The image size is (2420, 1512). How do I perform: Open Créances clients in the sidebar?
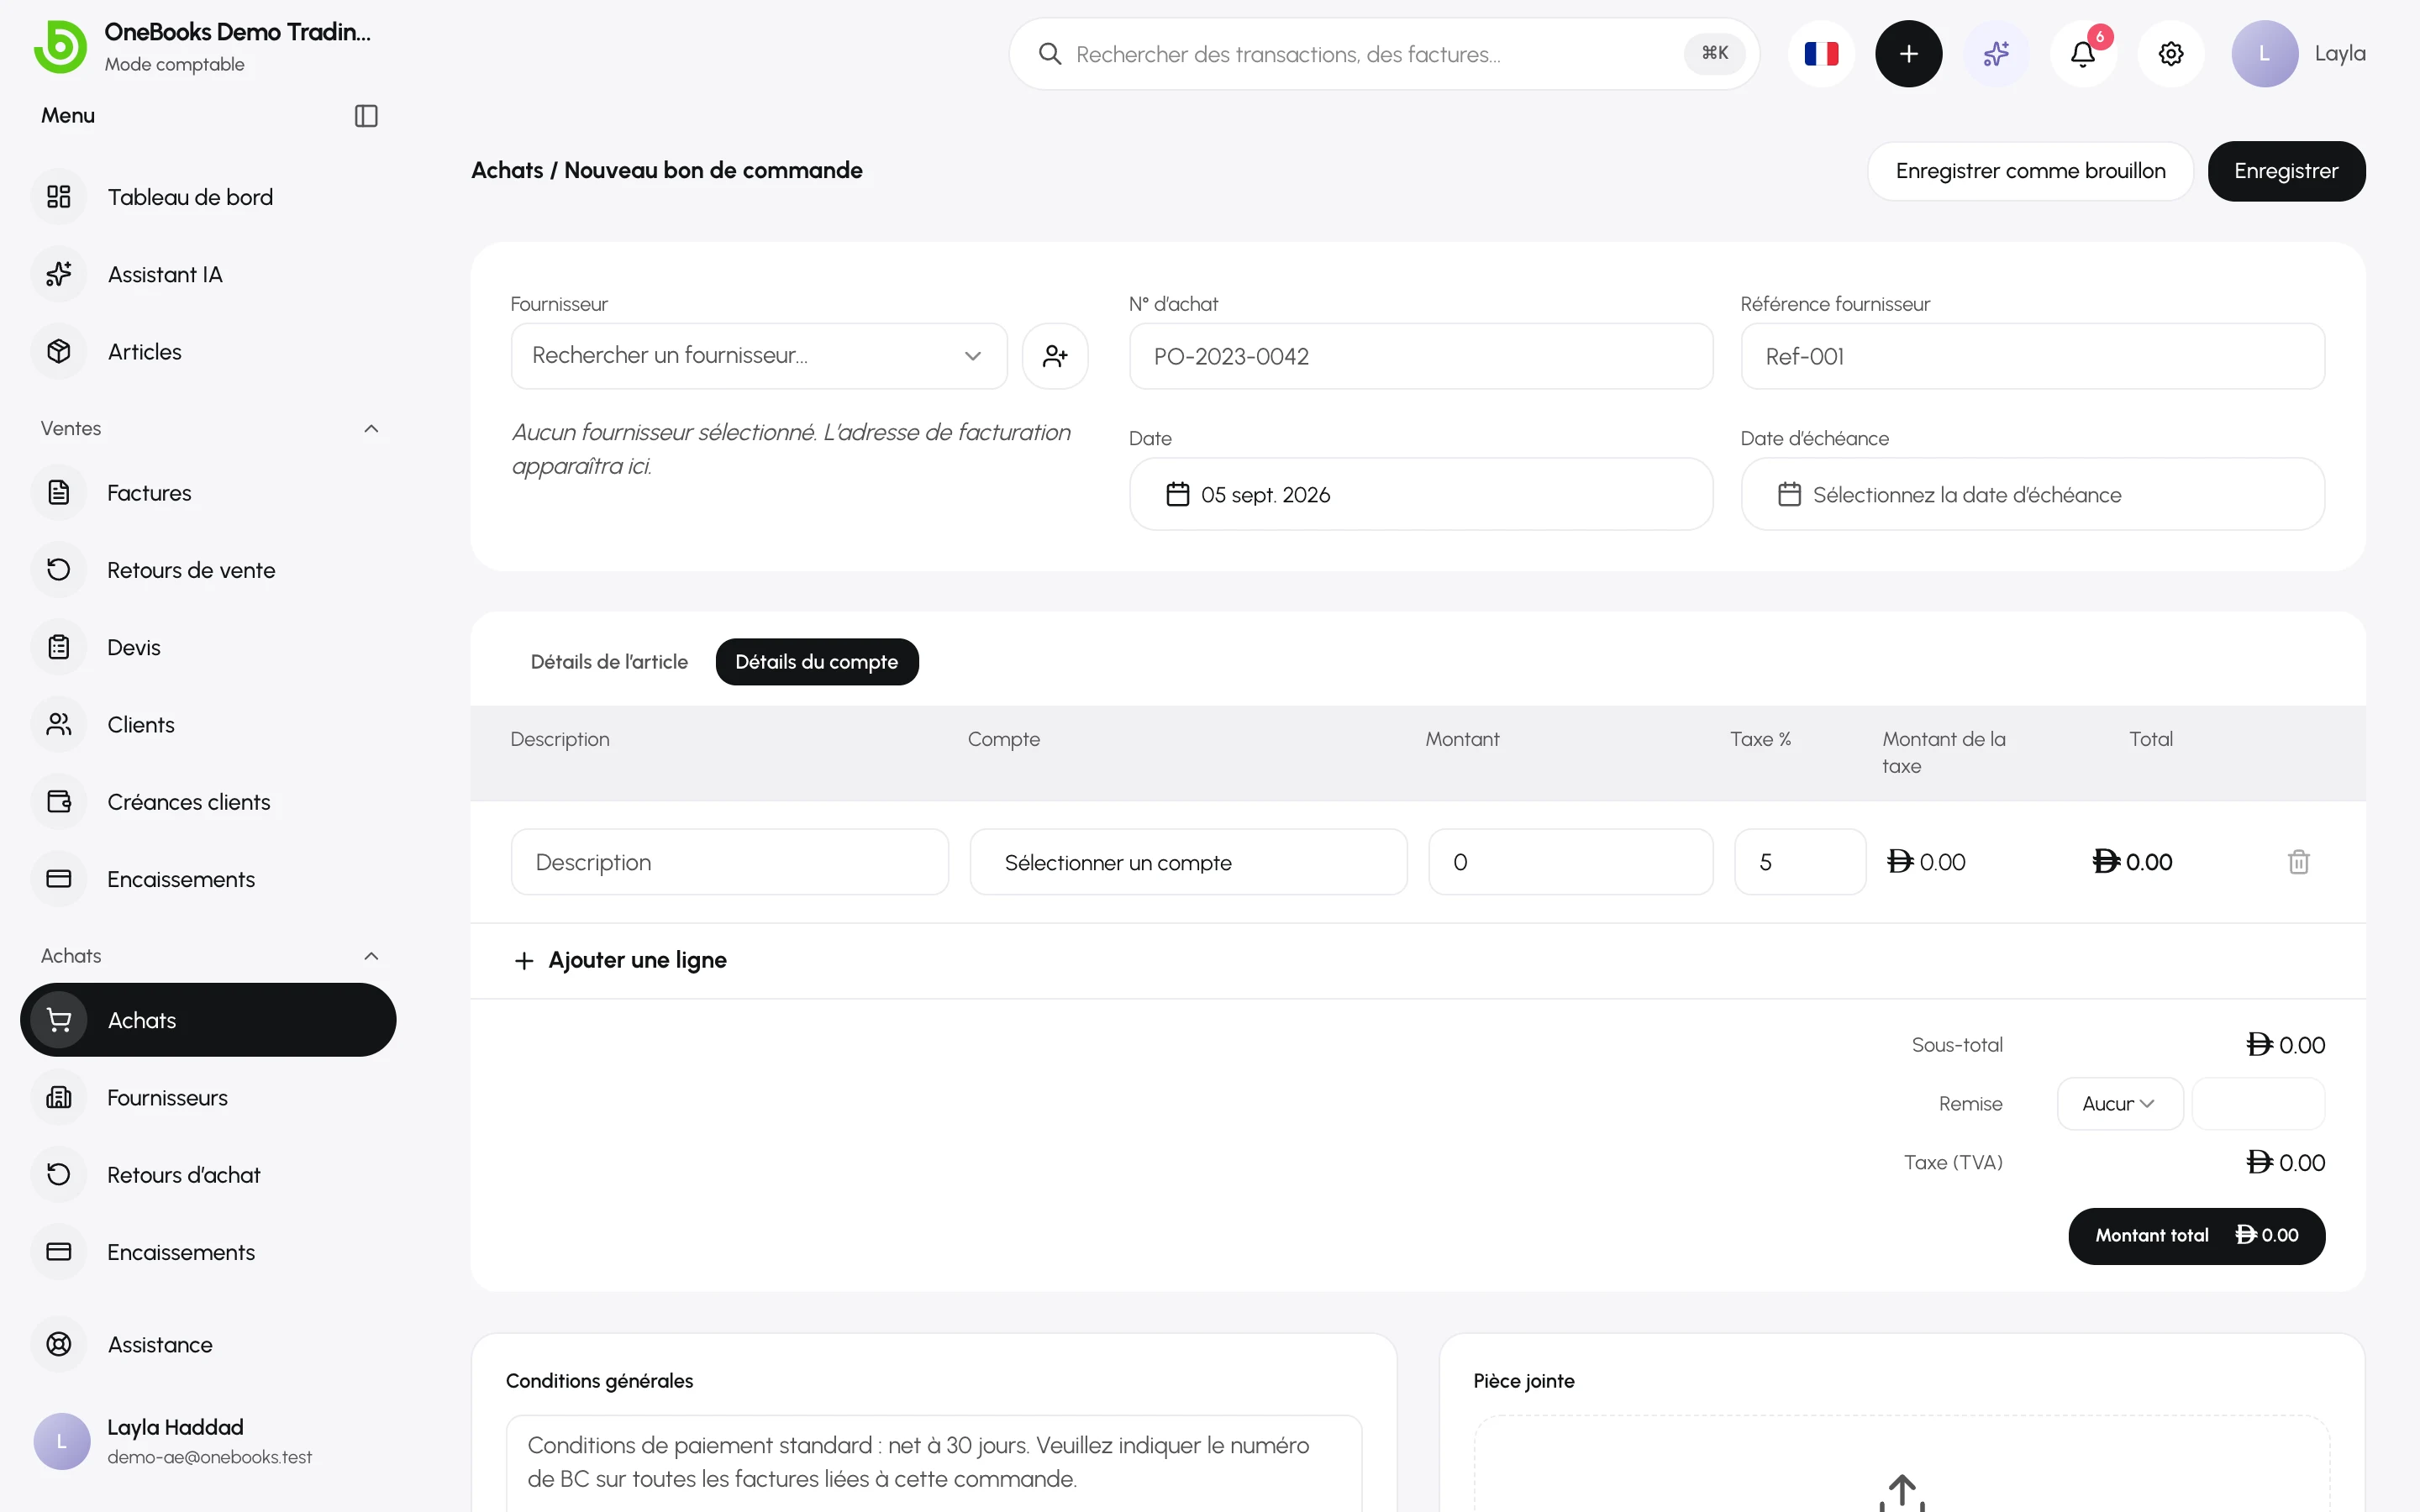click(208, 802)
